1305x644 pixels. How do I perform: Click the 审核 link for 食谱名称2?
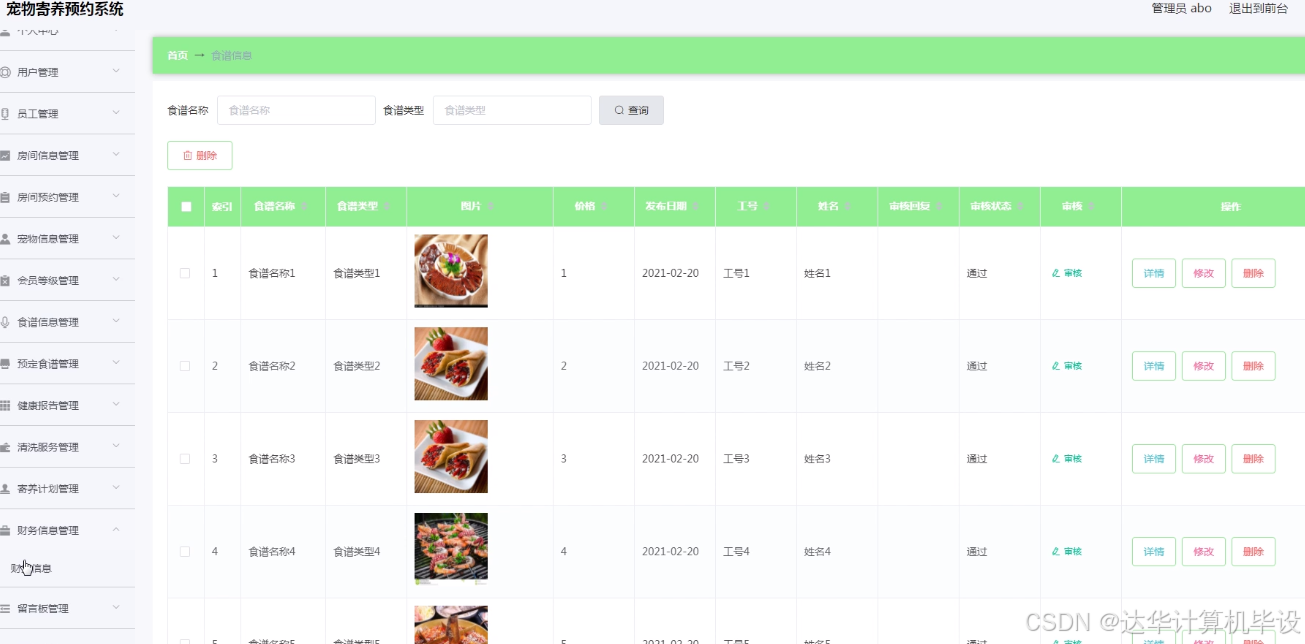[1067, 366]
